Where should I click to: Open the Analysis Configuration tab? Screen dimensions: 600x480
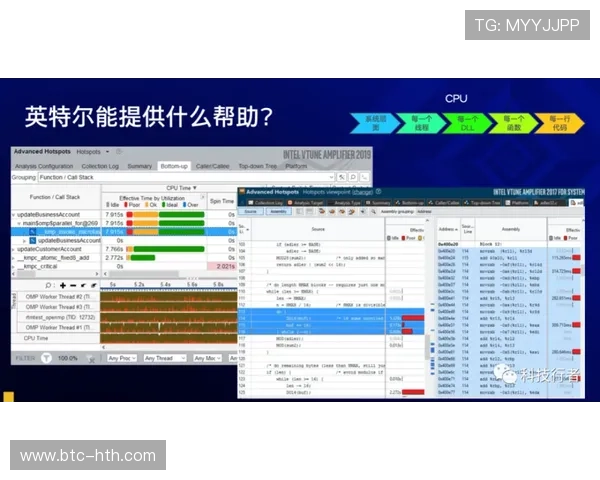44,166
